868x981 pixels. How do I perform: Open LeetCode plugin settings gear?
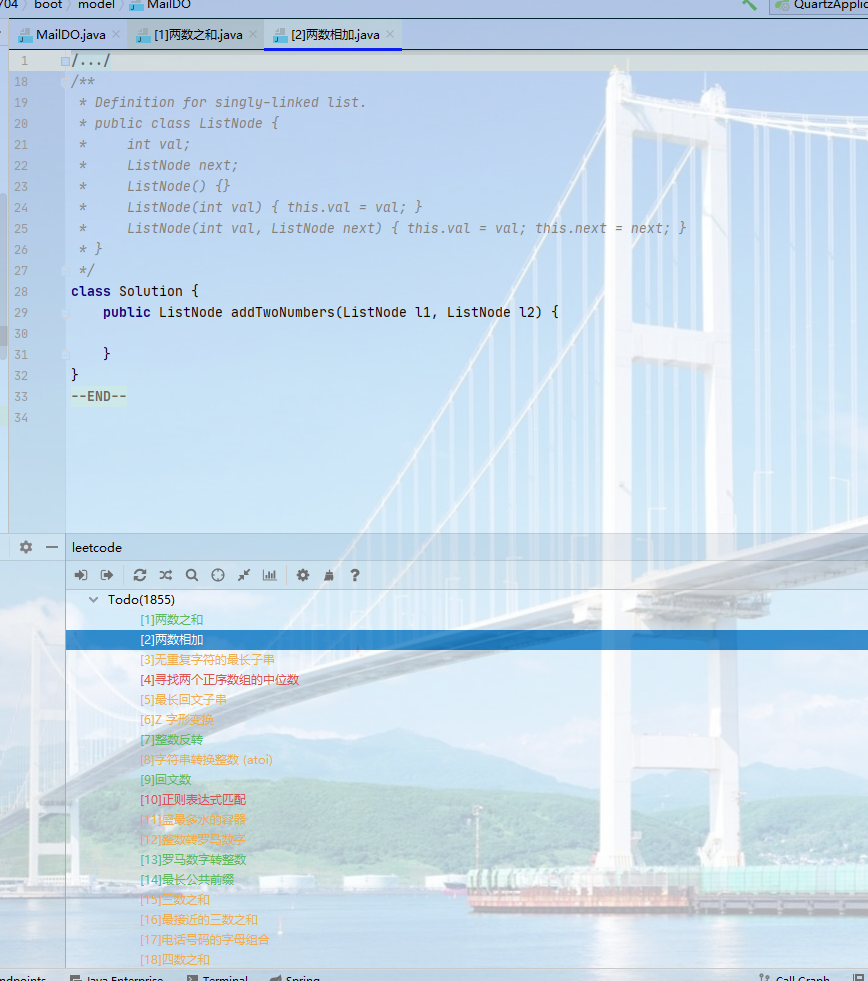tap(303, 575)
